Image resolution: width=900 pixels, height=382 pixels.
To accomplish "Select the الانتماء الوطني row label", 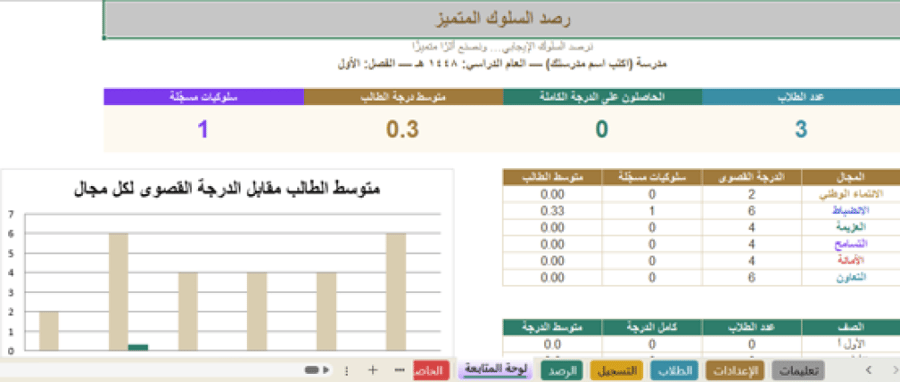I will pos(851,194).
